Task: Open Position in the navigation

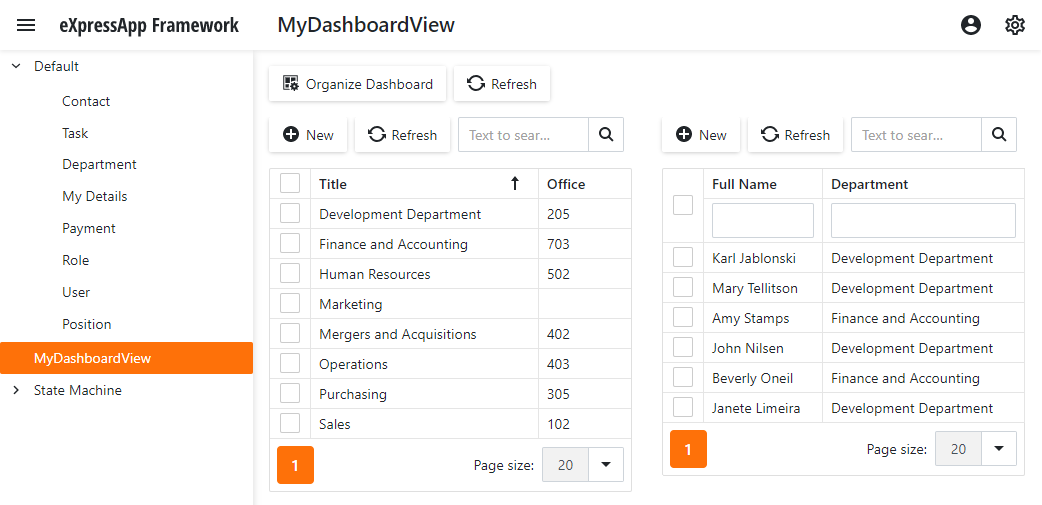Action: [86, 324]
